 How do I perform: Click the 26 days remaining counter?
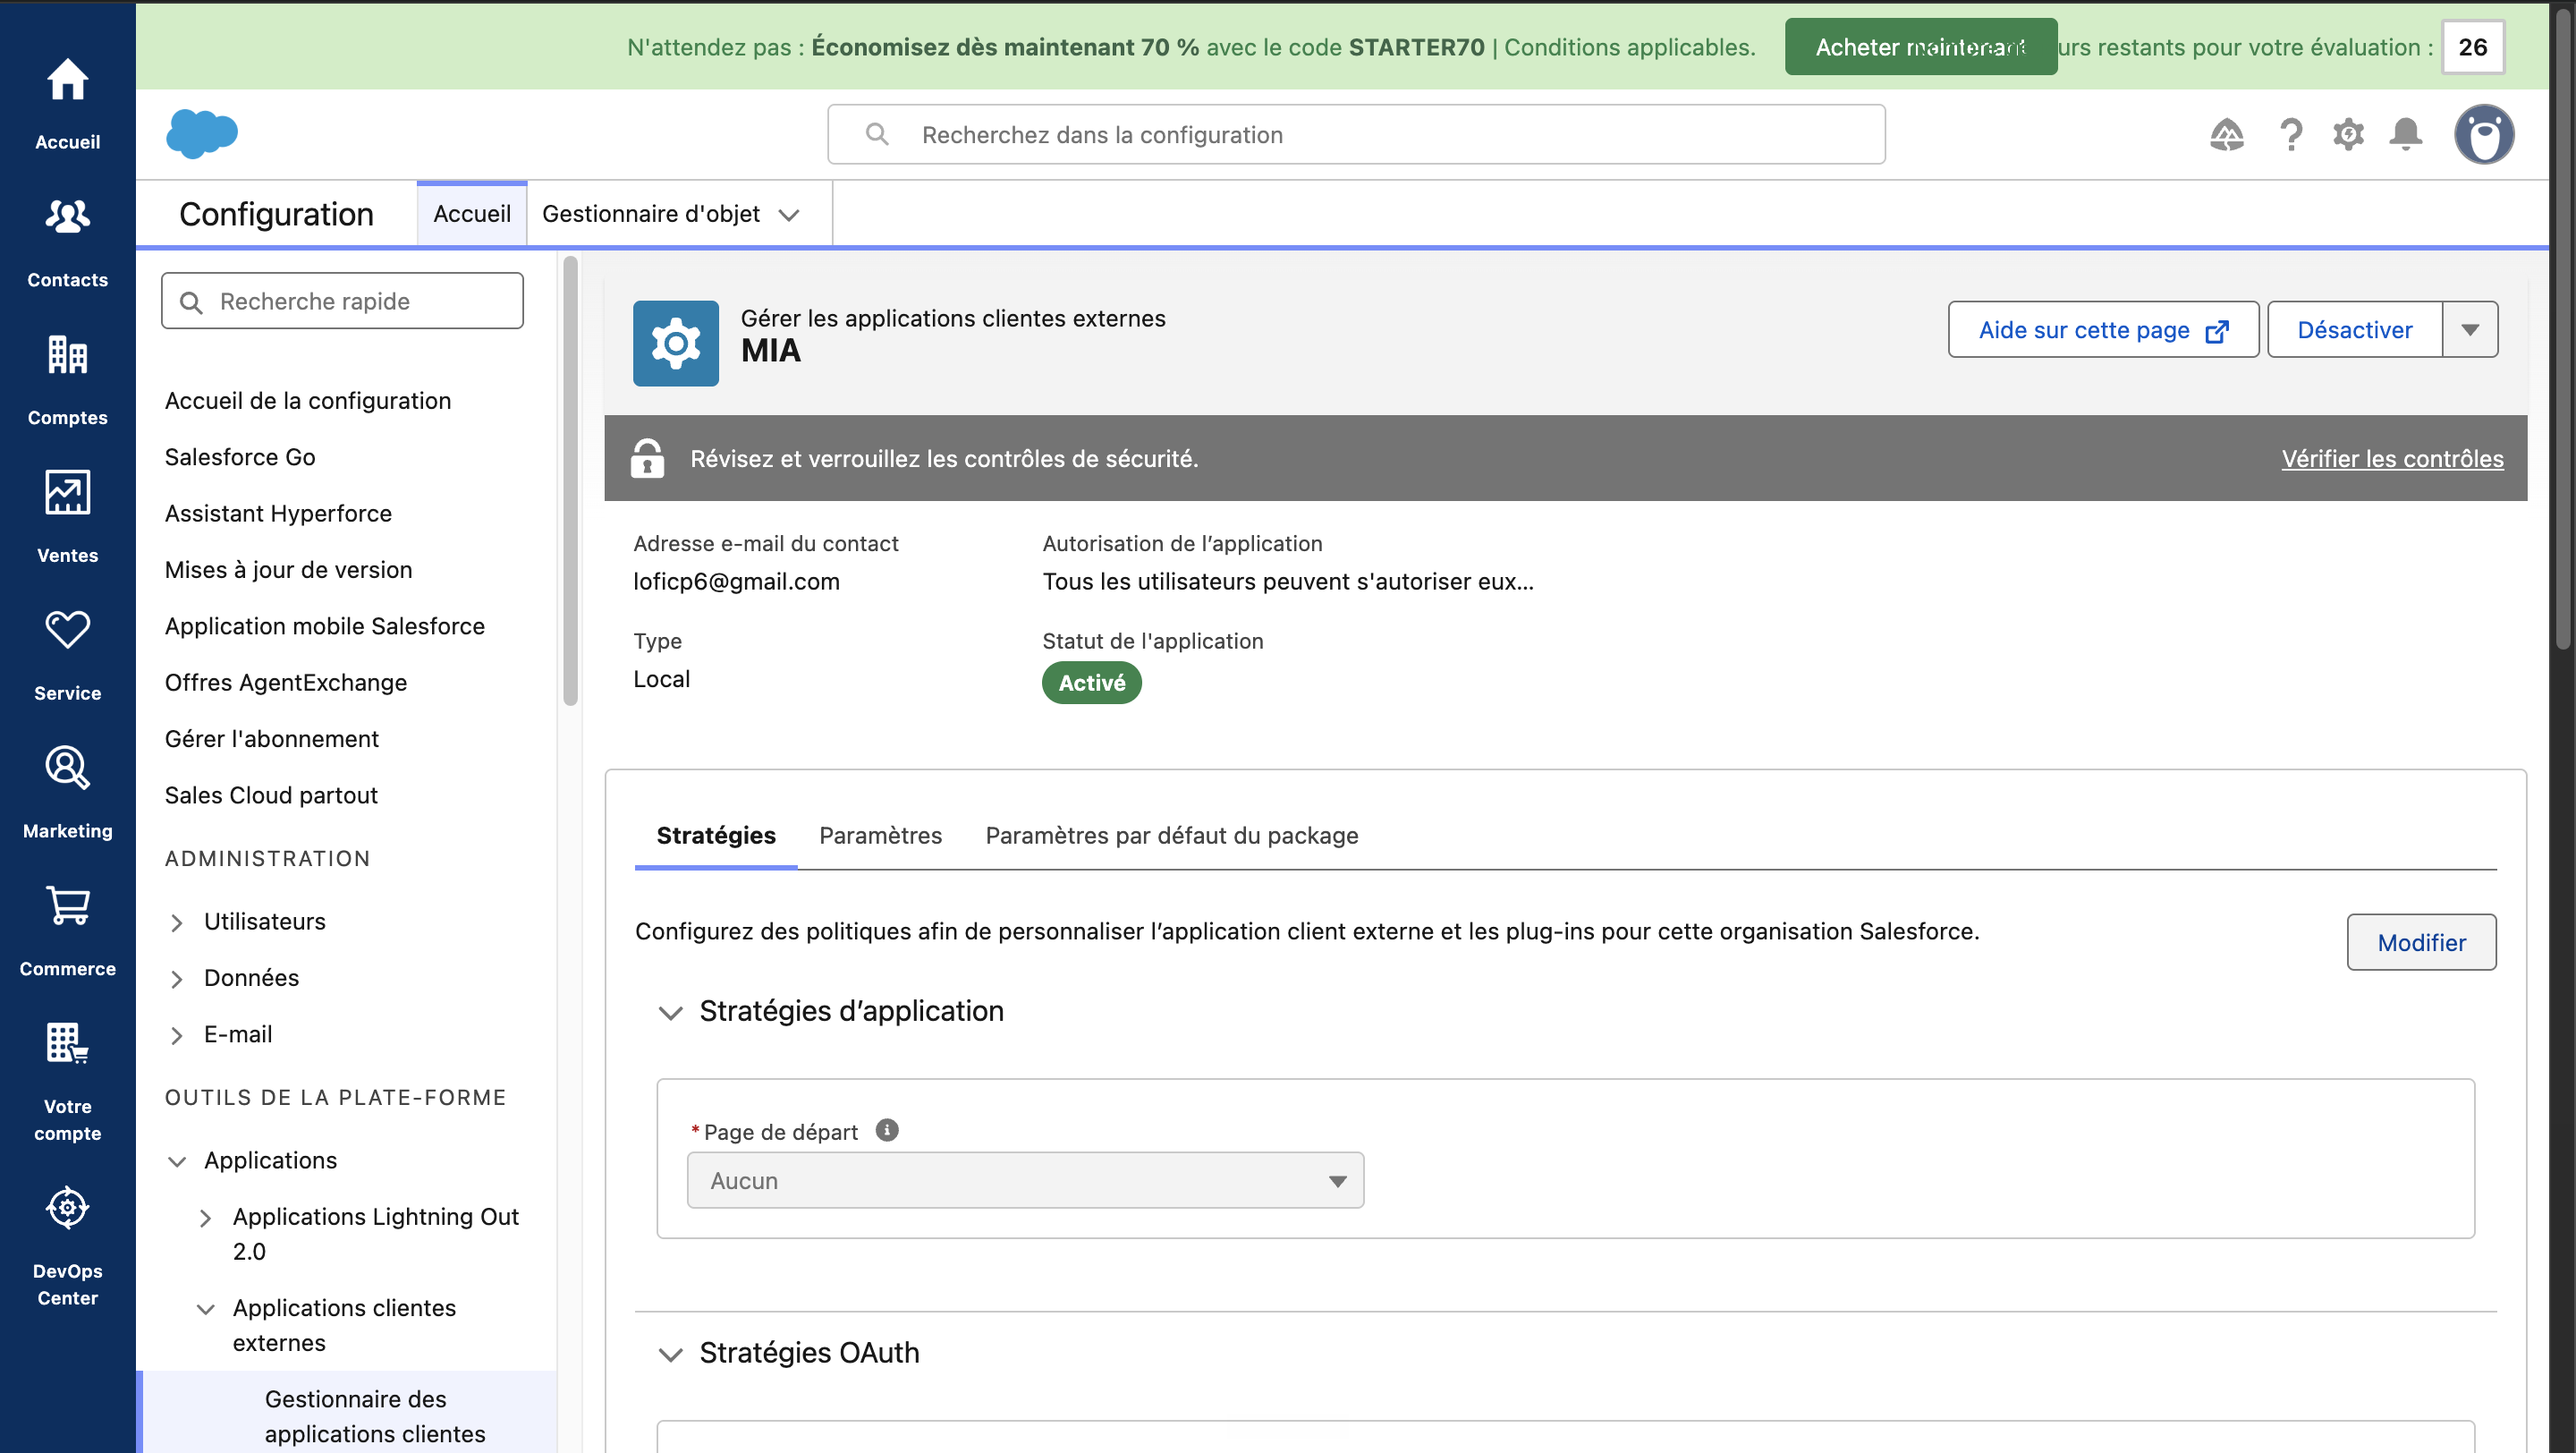(2472, 47)
